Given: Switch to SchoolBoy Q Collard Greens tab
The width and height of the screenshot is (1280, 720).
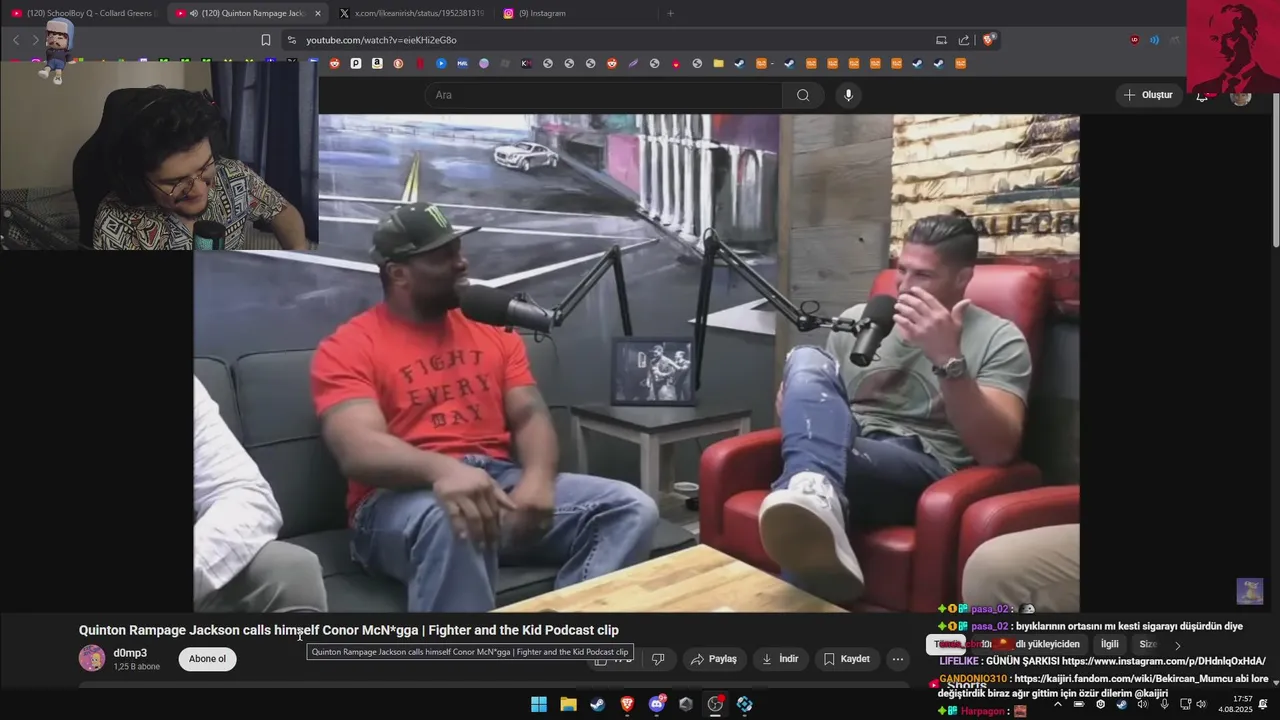Looking at the screenshot, I should point(84,13).
